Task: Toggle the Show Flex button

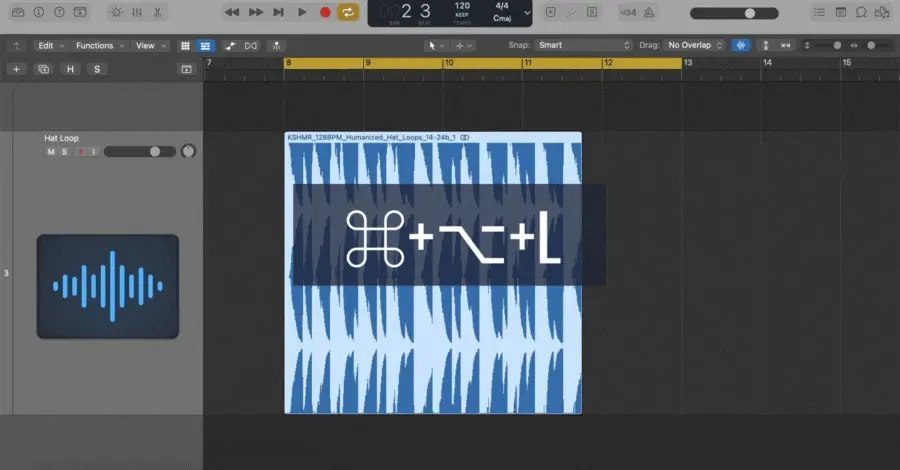Action: click(x=251, y=45)
